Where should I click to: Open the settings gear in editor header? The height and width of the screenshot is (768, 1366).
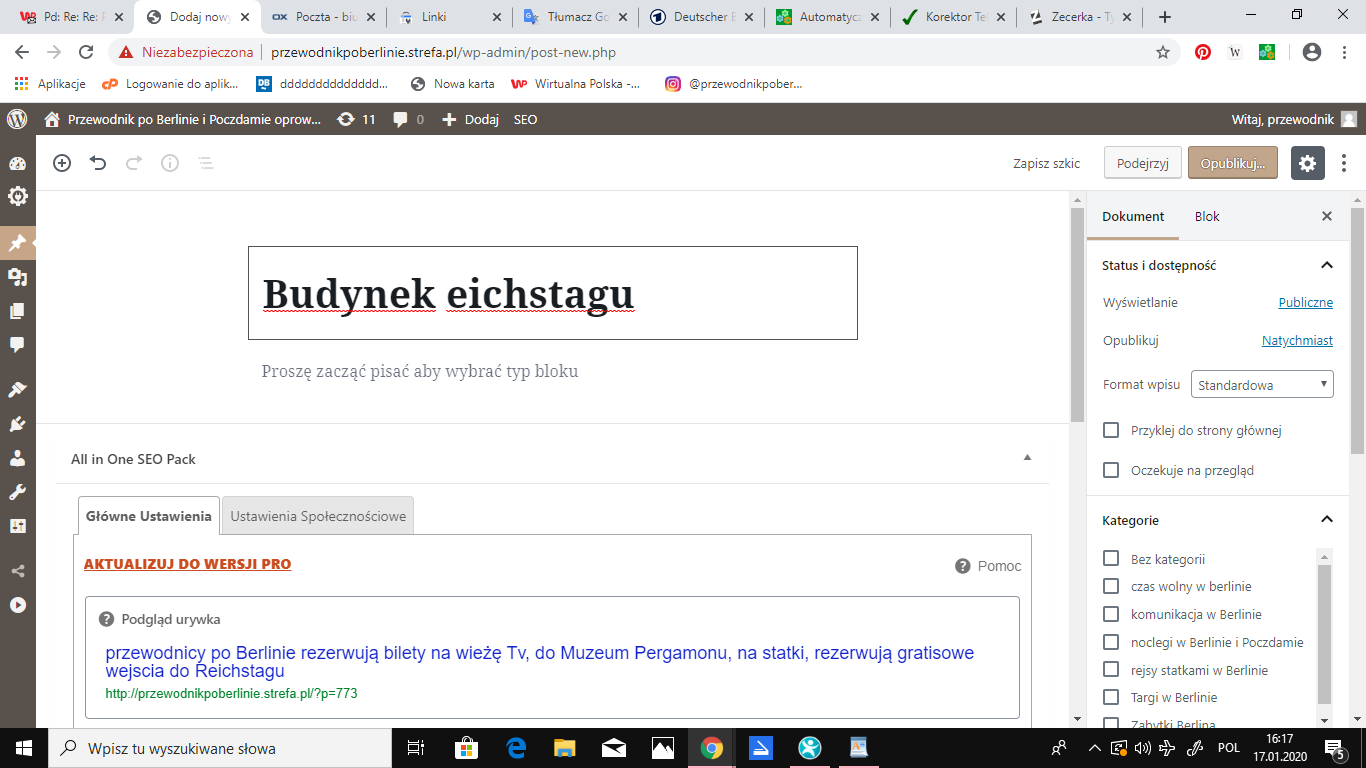[x=1307, y=163]
